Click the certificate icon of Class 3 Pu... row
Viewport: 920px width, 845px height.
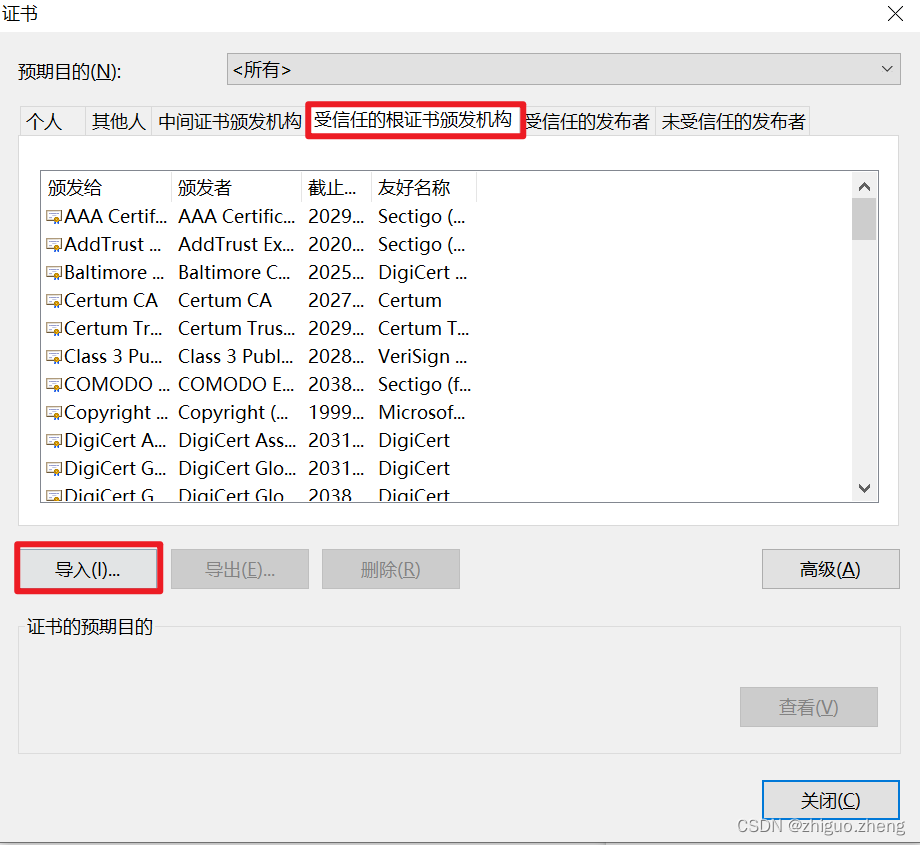(x=54, y=357)
